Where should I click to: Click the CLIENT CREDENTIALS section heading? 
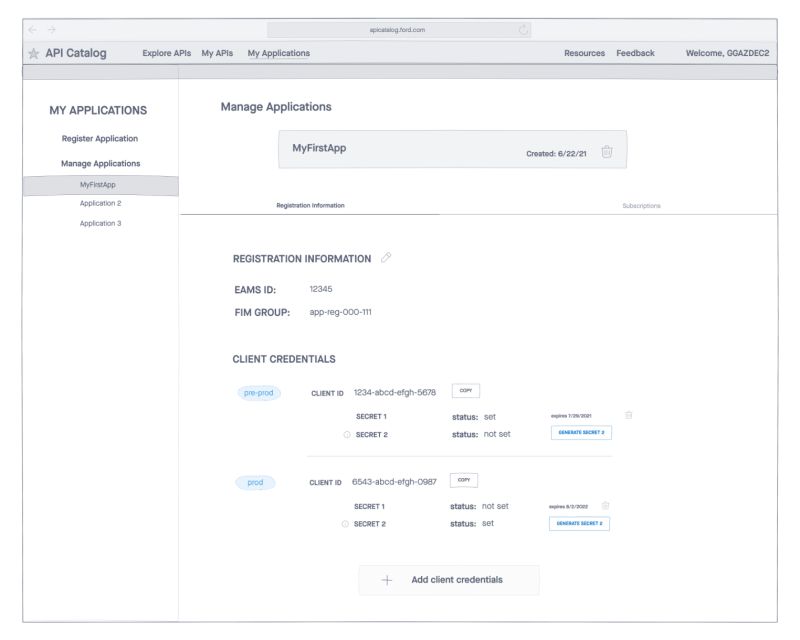point(284,359)
